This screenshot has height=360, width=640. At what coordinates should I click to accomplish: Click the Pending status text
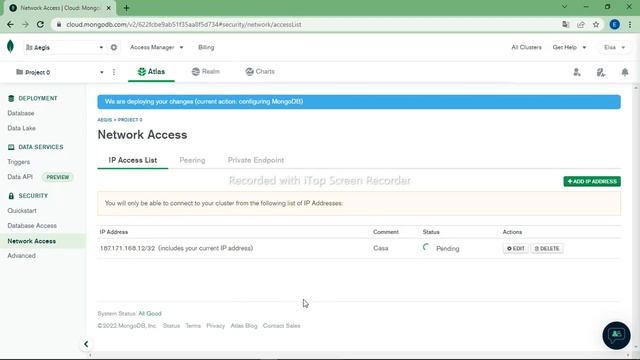[447, 249]
